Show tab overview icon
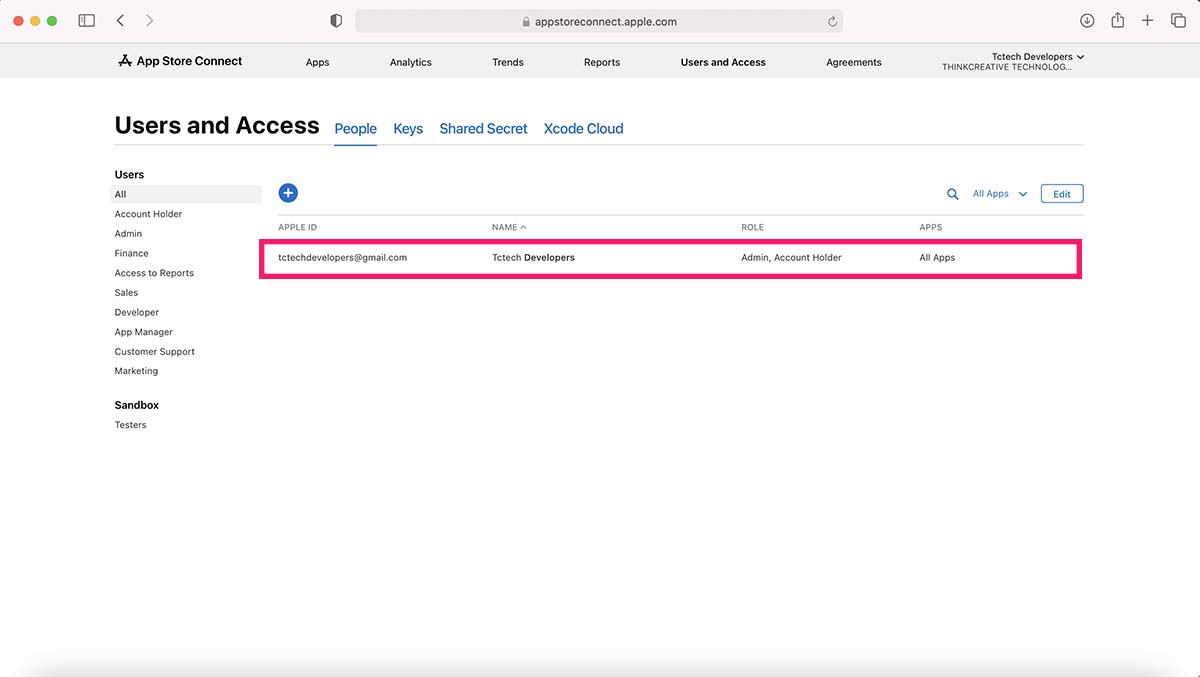Image resolution: width=1200 pixels, height=677 pixels. tap(1178, 20)
